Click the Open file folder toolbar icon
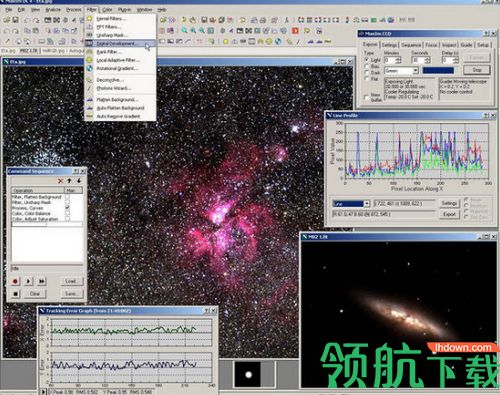Screen dimensions: 500x395 (6, 20)
